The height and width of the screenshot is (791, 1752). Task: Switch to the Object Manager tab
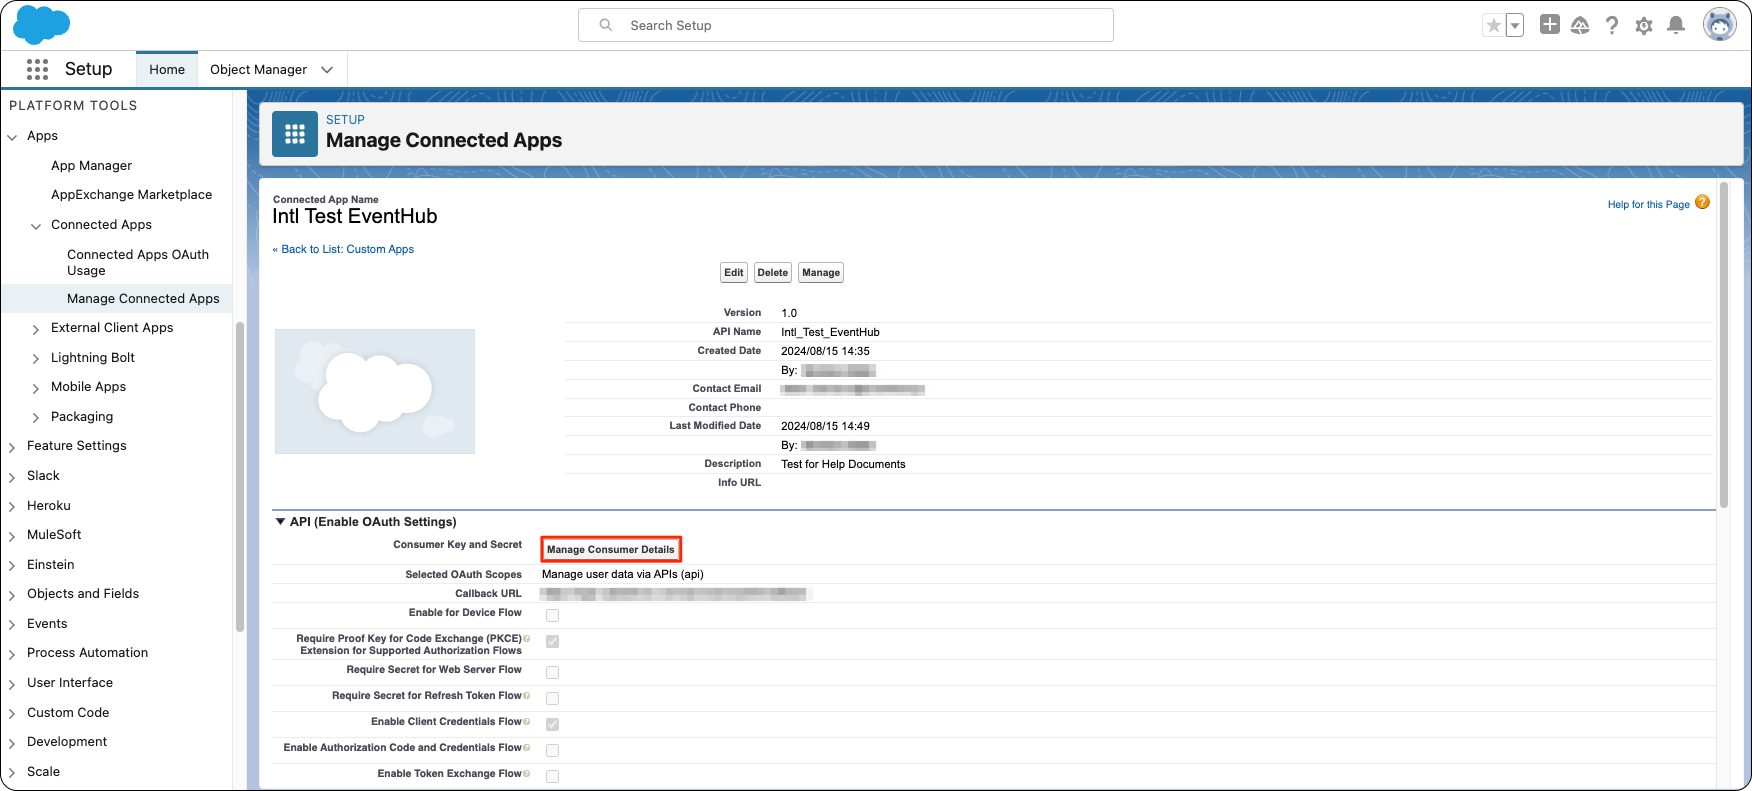(258, 70)
